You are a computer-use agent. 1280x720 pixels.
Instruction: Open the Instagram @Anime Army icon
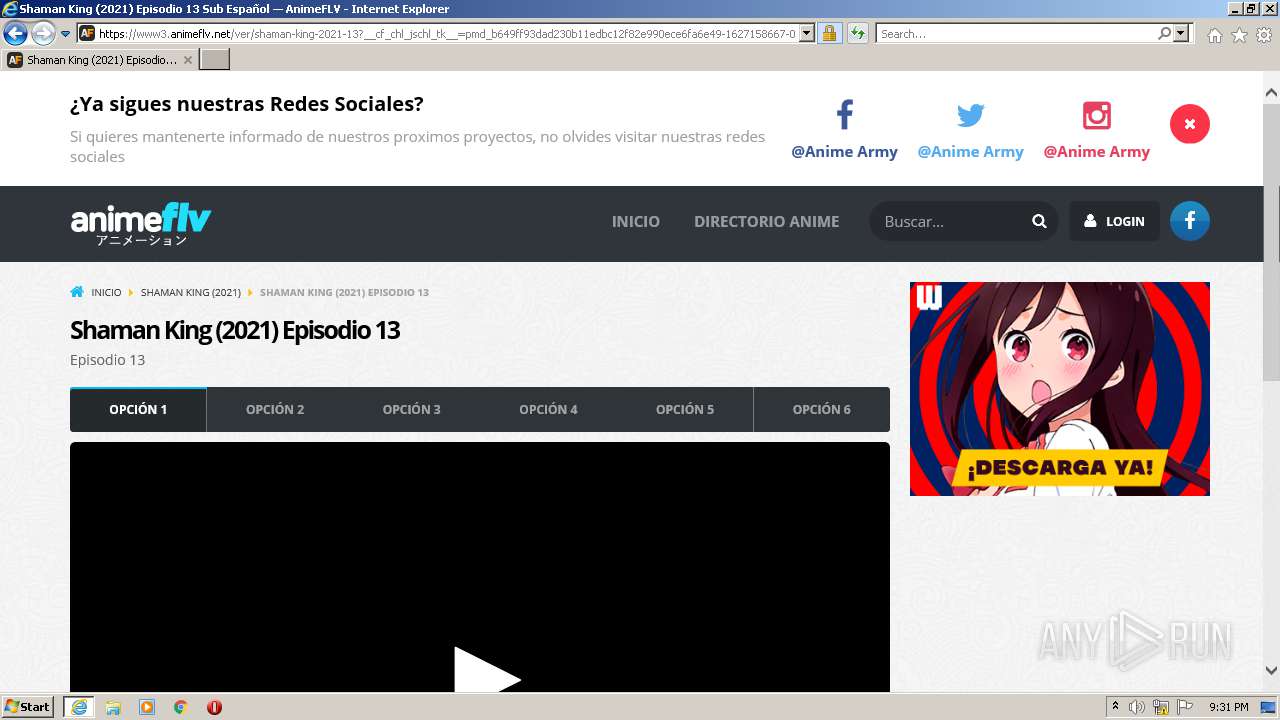[x=1097, y=116]
